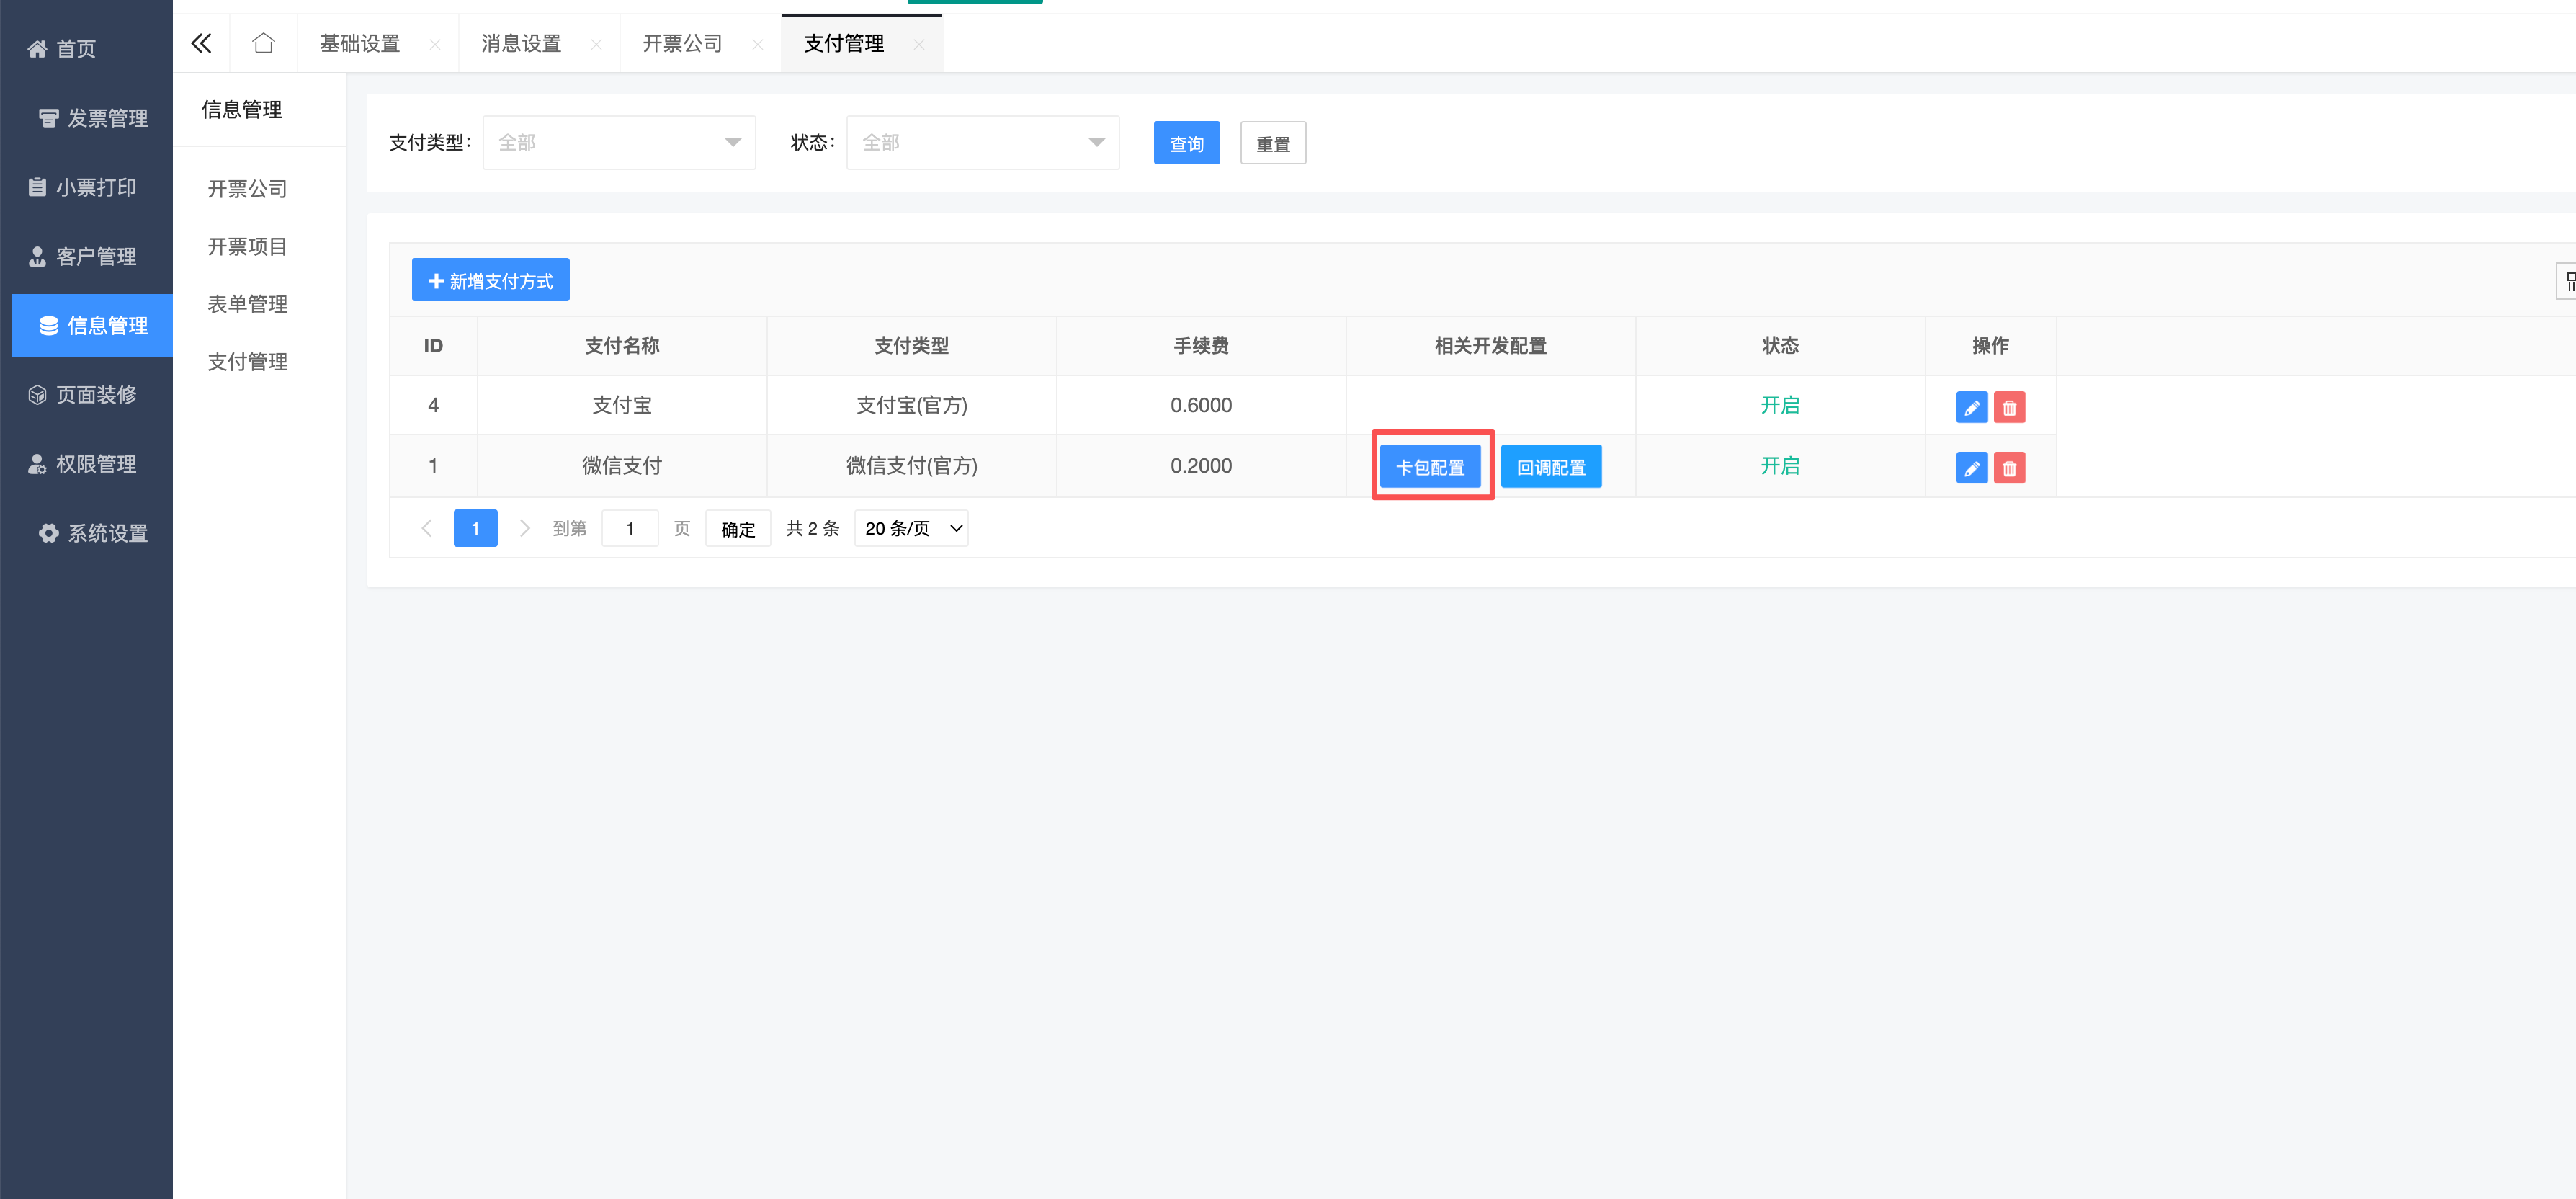
Task: Click delete trash icon for 微信支付 row
Action: [x=2009, y=467]
